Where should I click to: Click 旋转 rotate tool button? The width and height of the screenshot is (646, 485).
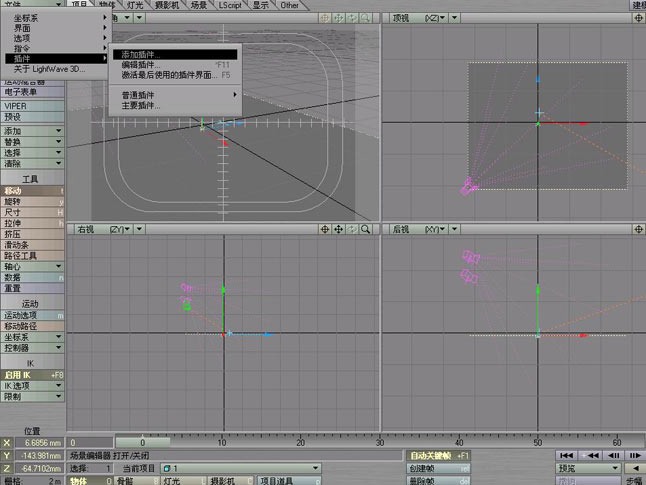33,201
